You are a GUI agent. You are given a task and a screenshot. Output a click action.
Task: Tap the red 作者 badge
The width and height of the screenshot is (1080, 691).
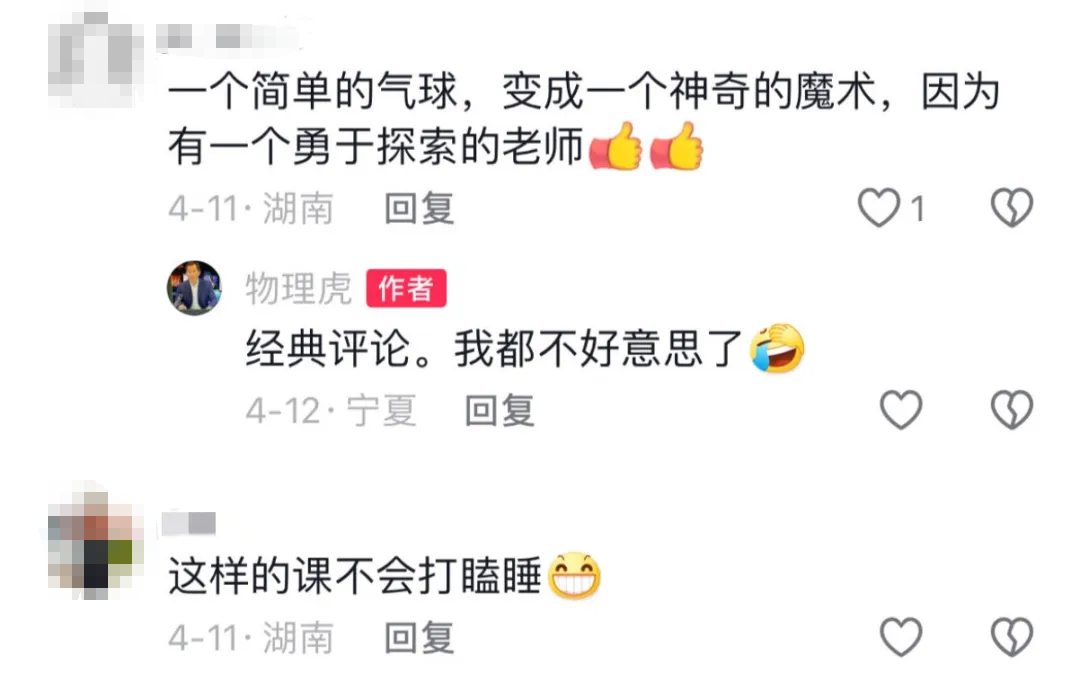pyautogui.click(x=406, y=288)
